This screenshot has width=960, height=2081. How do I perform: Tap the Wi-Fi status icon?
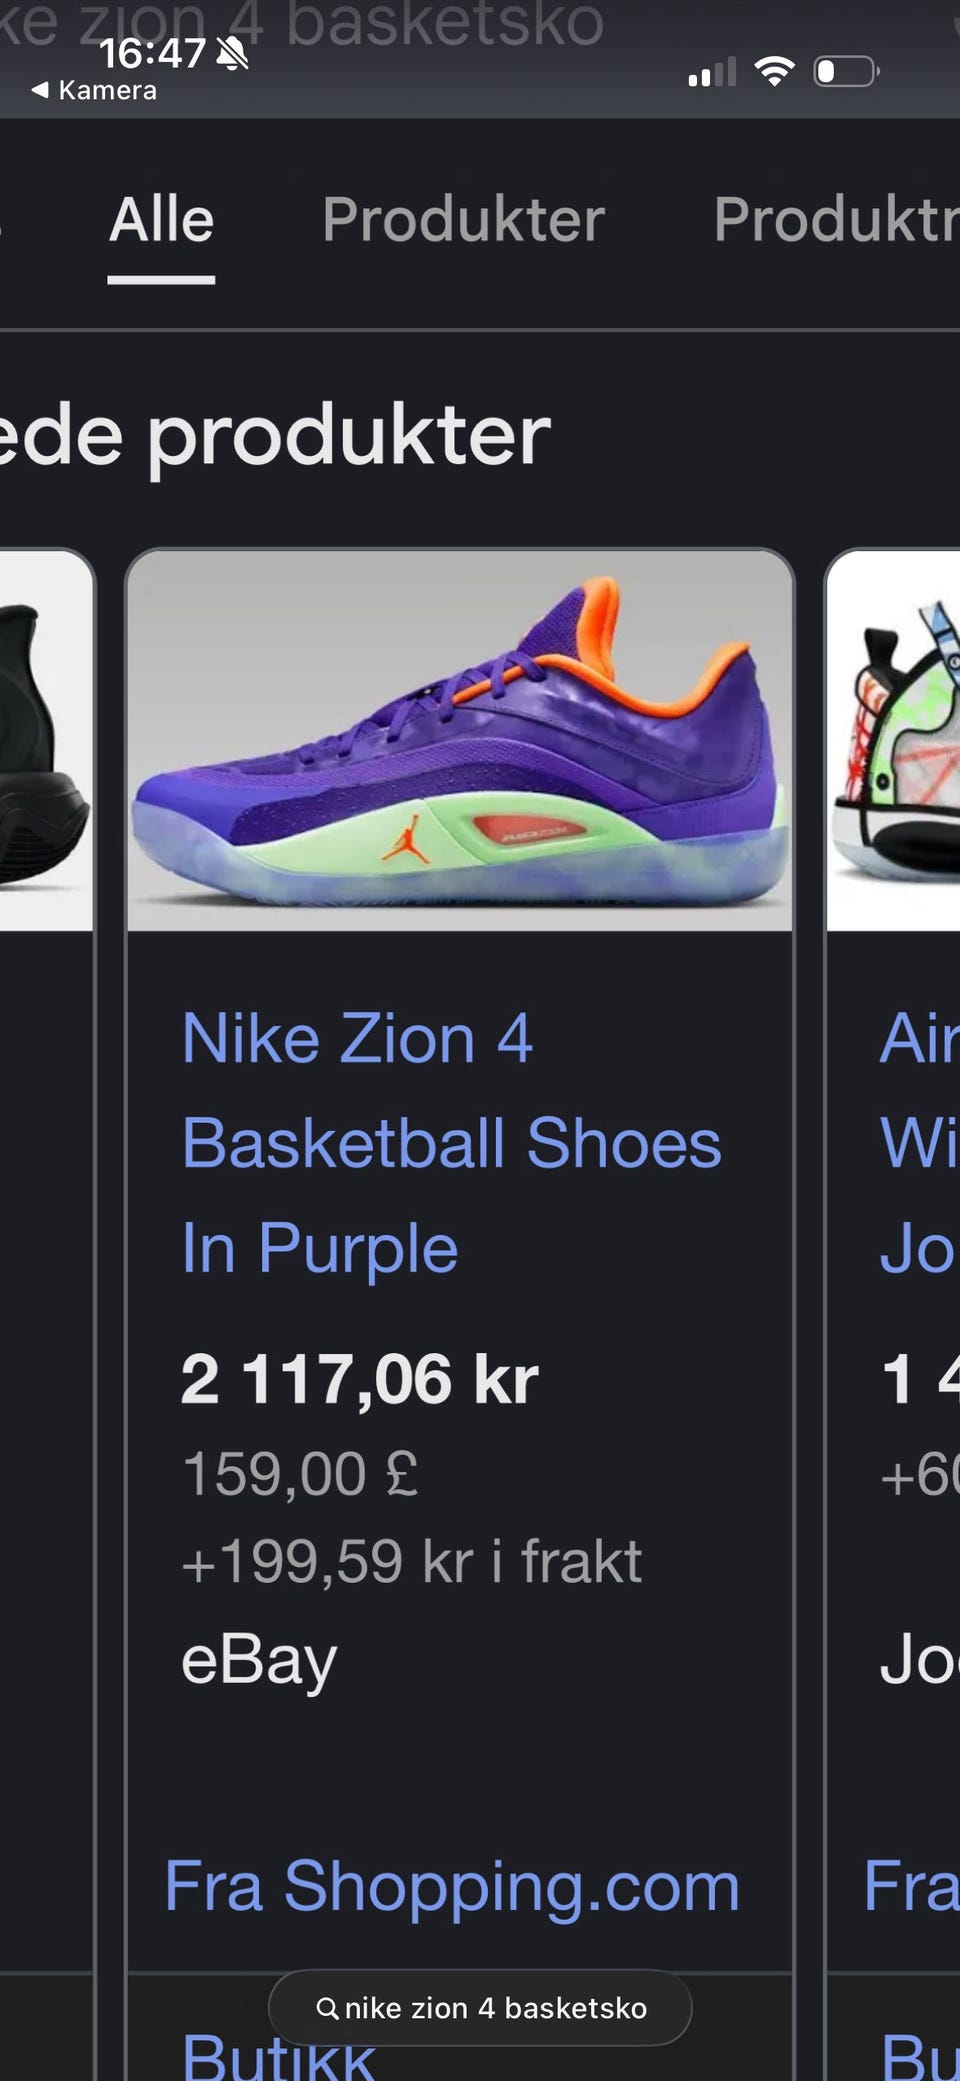(774, 71)
